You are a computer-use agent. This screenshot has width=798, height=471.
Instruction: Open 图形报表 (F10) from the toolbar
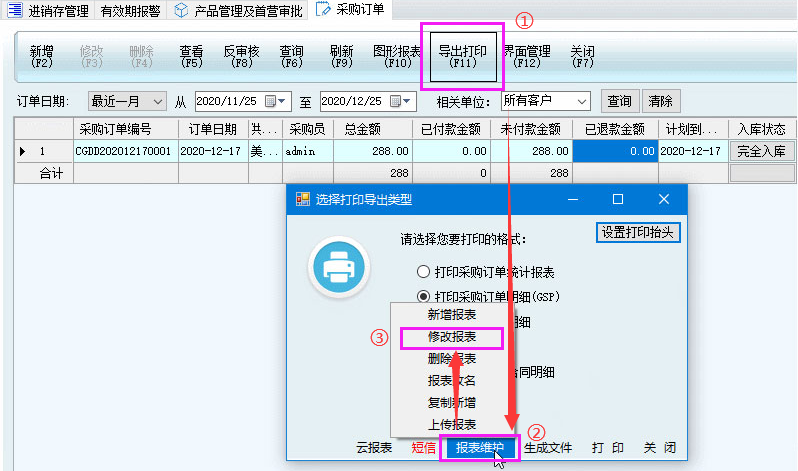pyautogui.click(x=396, y=56)
